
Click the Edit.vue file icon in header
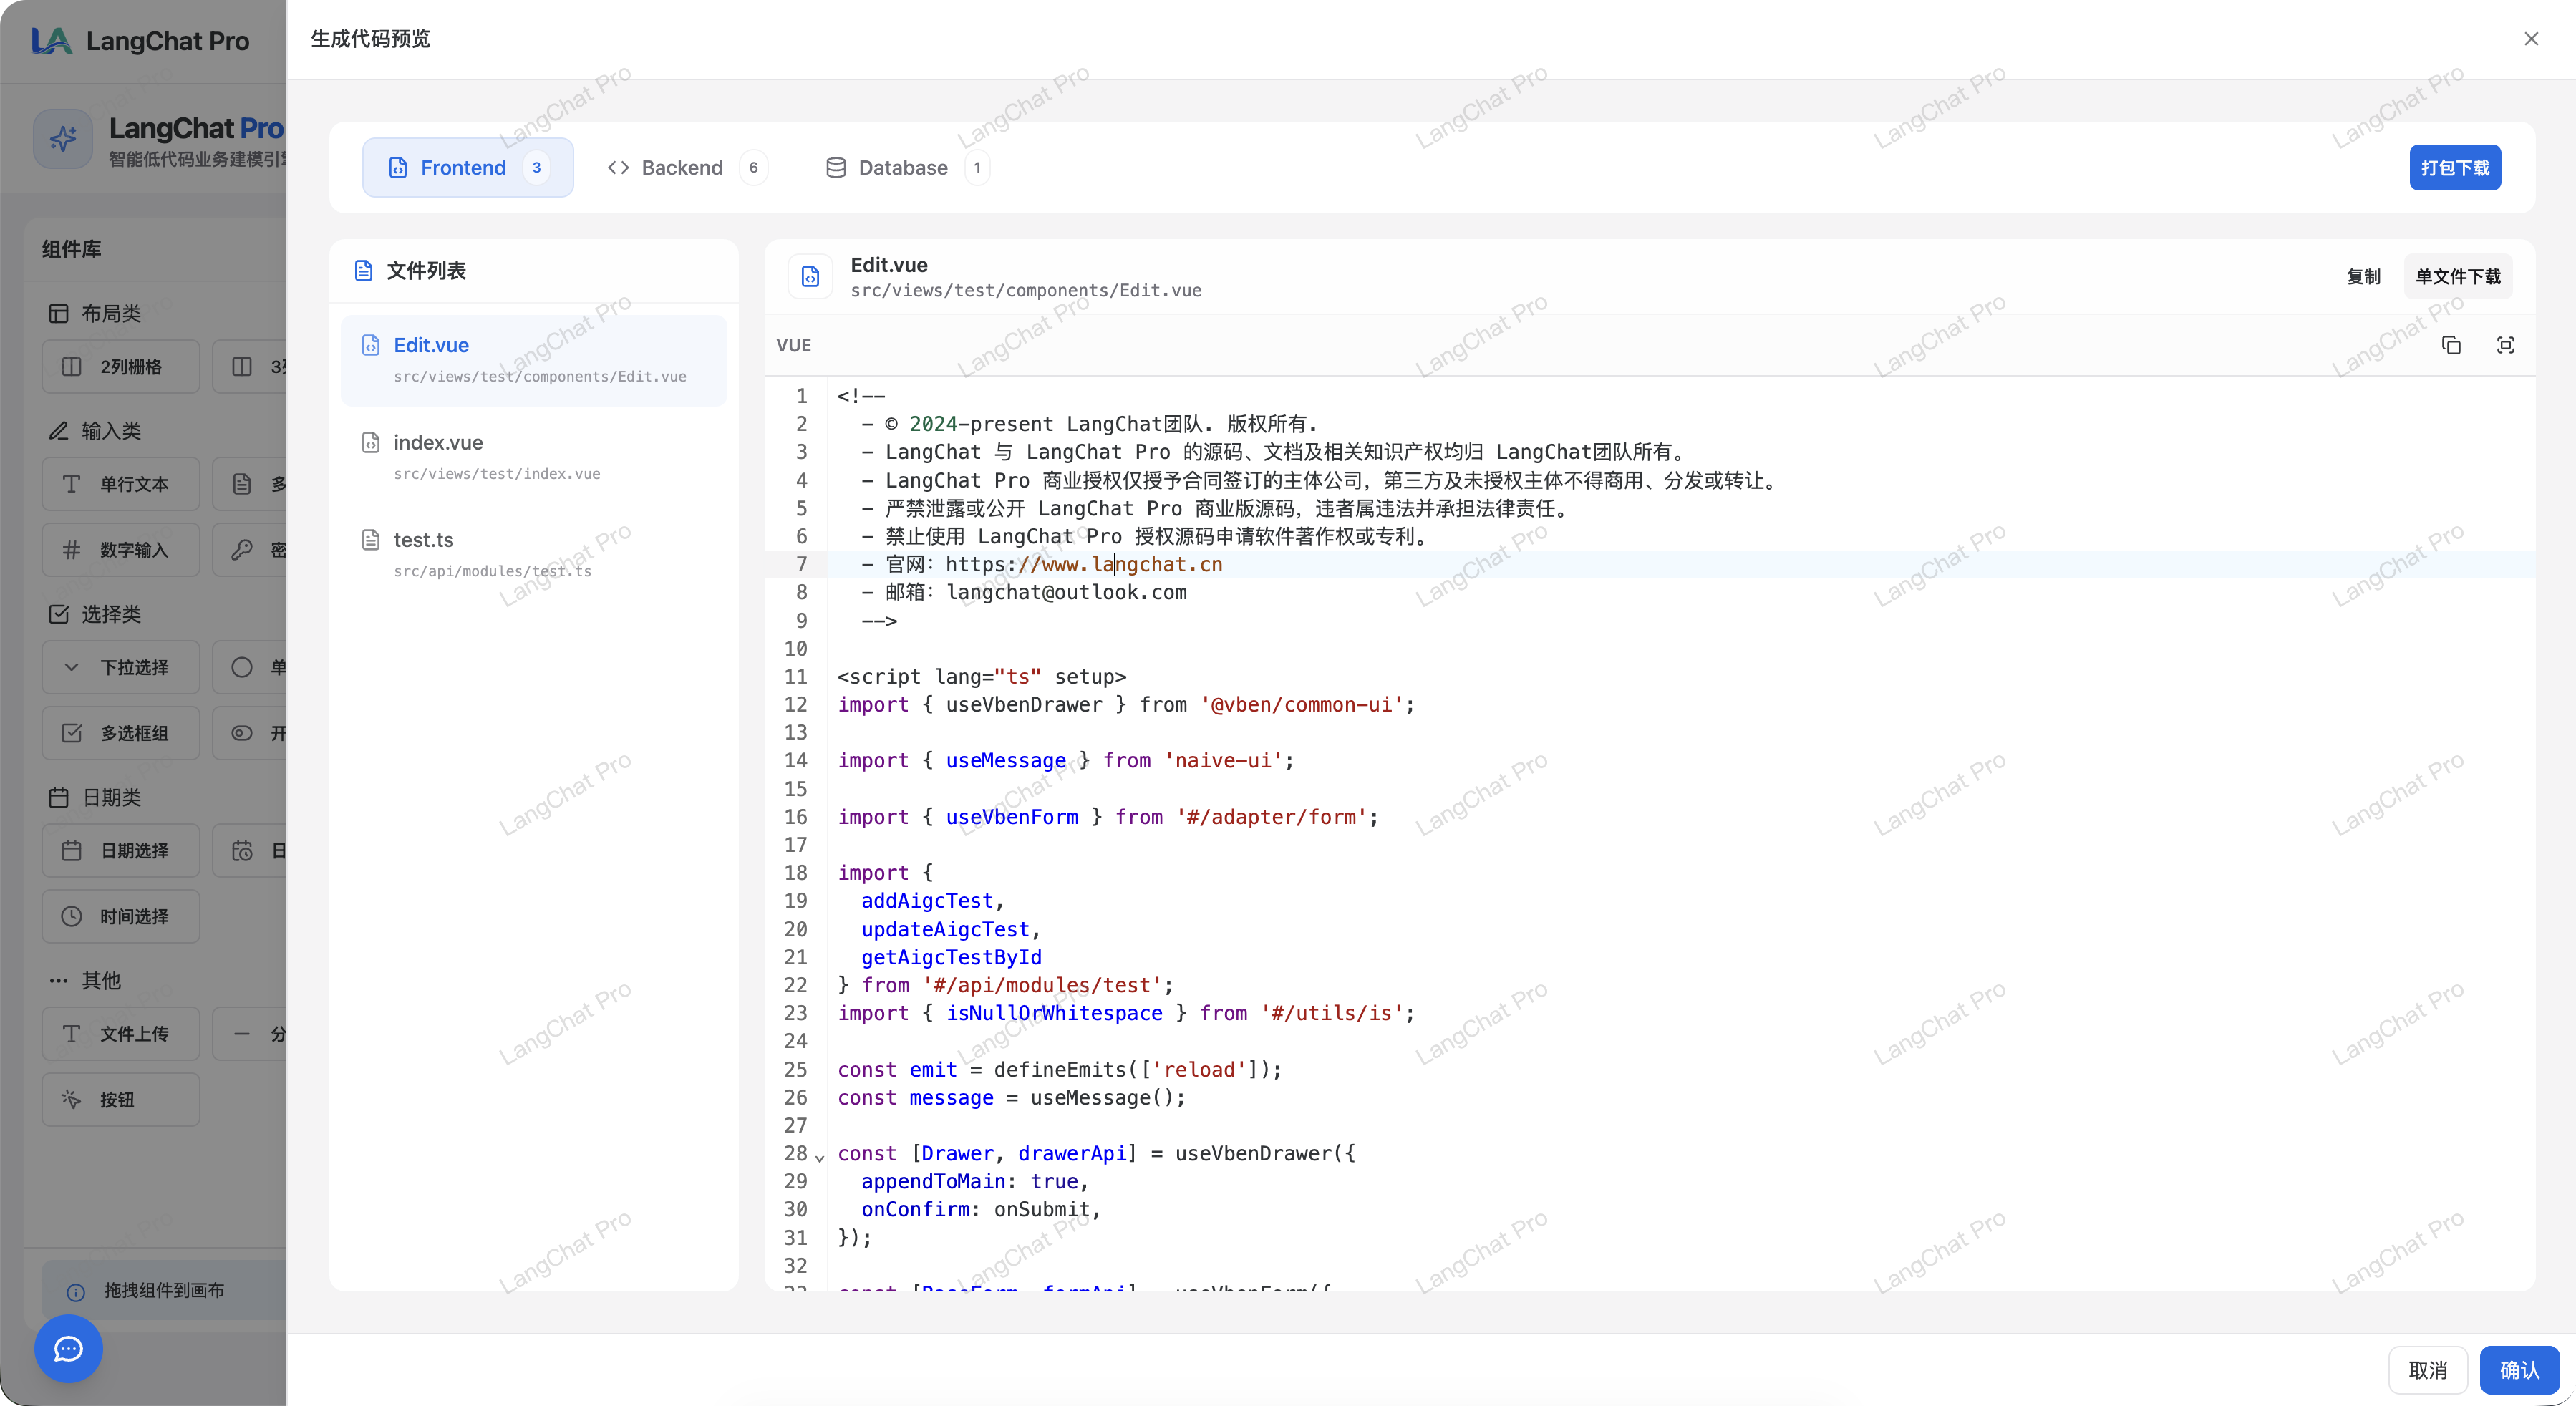(x=810, y=276)
